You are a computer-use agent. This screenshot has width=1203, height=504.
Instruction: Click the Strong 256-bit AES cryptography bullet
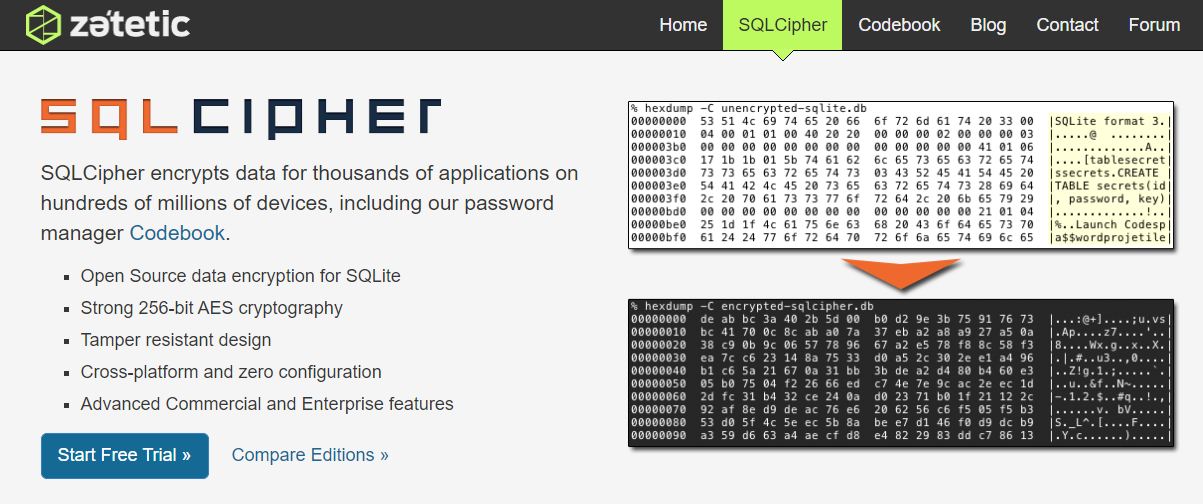(211, 308)
